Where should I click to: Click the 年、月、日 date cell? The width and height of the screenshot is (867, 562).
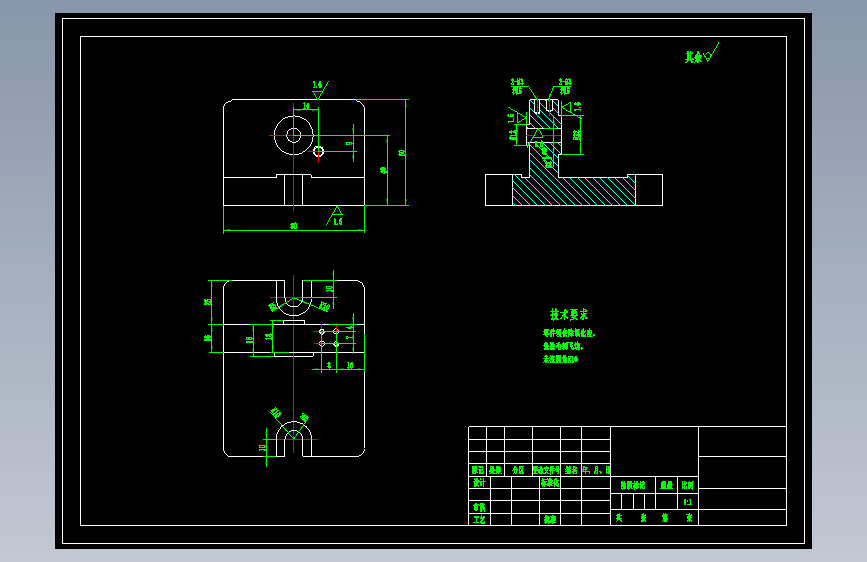(596, 470)
